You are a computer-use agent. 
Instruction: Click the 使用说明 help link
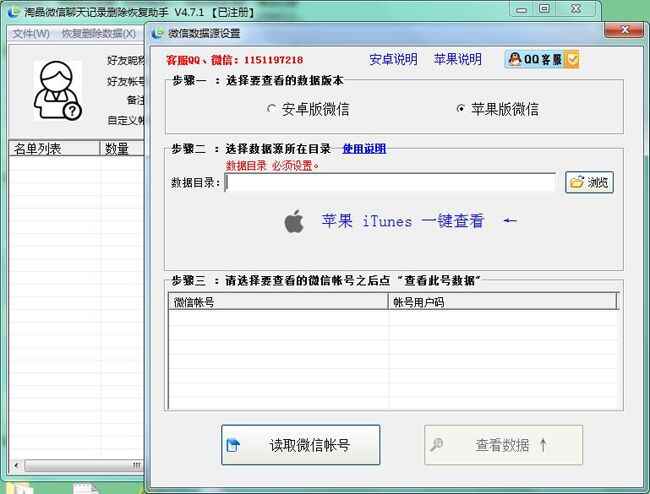click(364, 149)
